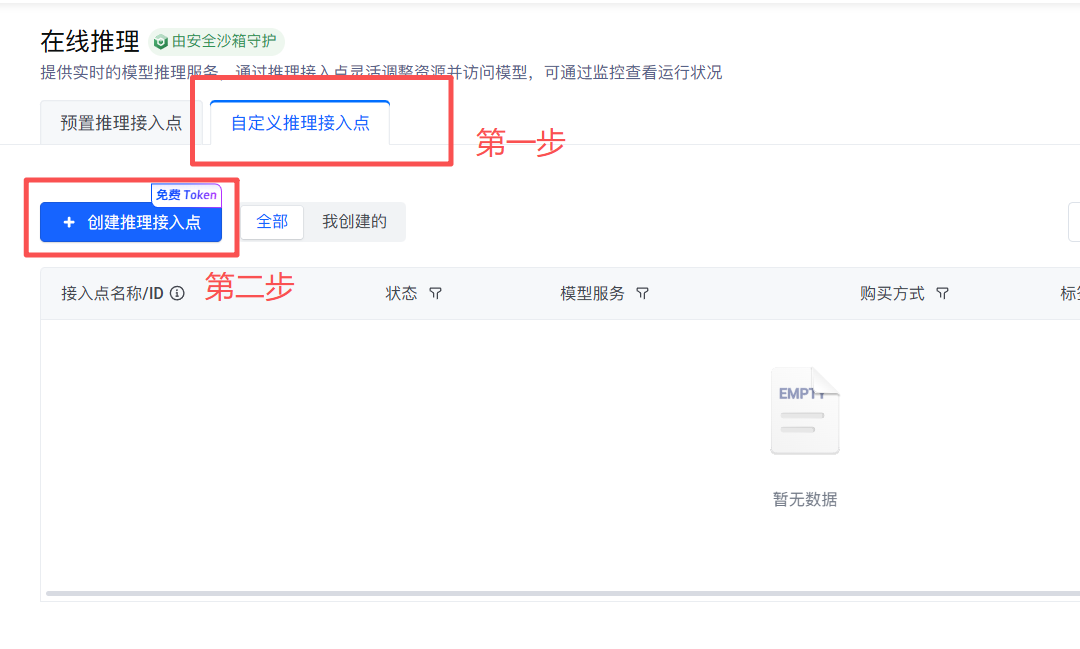
Task: Open the 模型服务 column filter dropdown
Action: click(x=643, y=293)
